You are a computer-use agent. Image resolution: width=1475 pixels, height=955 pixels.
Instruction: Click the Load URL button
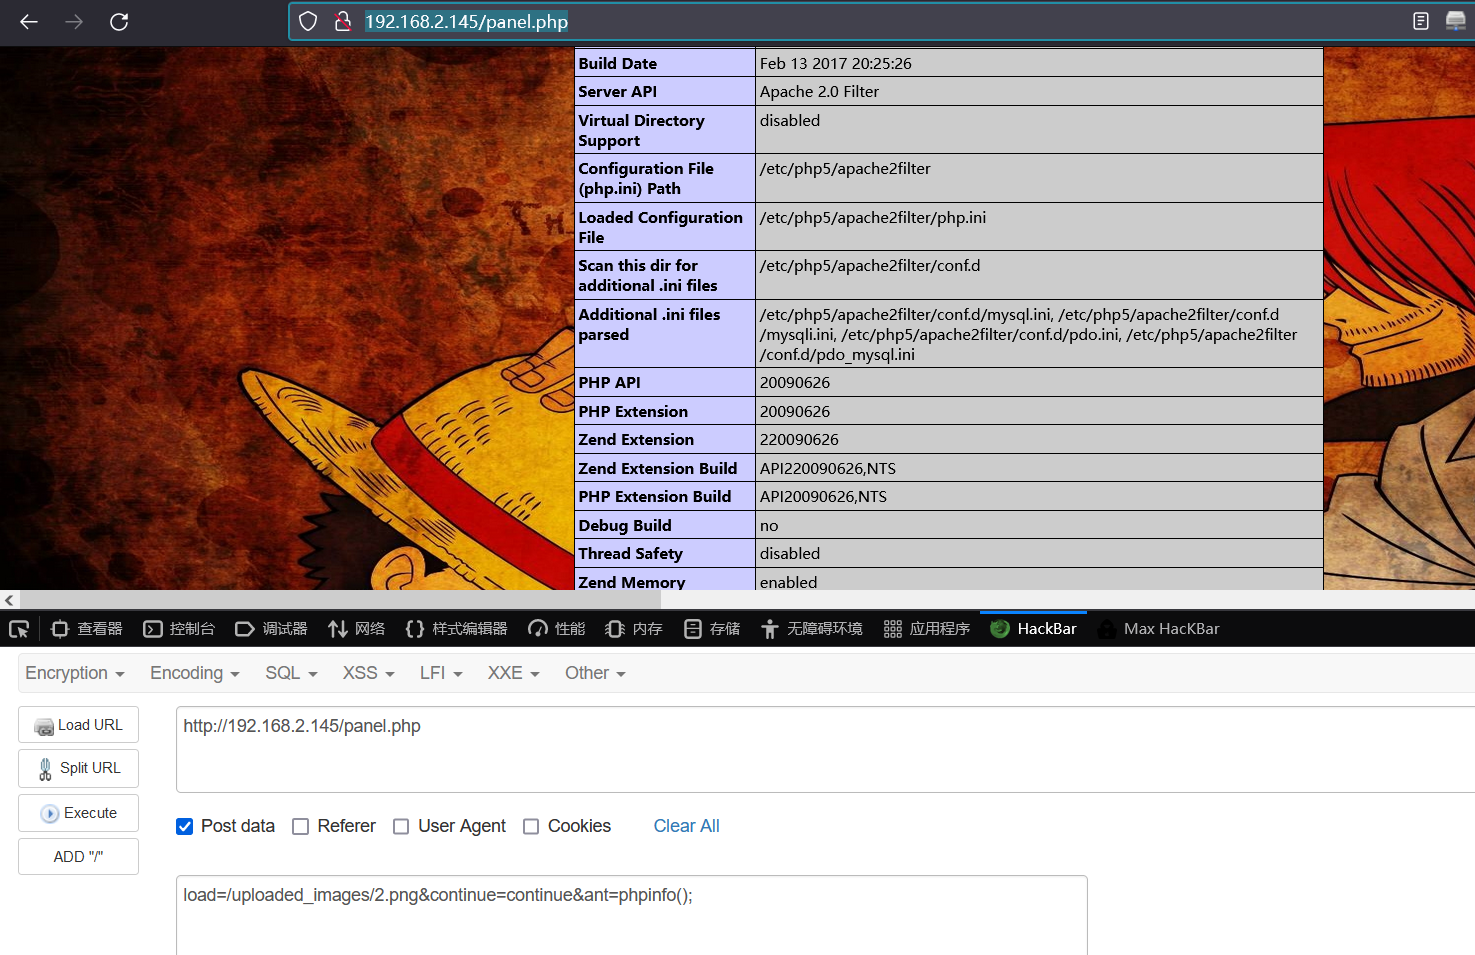78,725
